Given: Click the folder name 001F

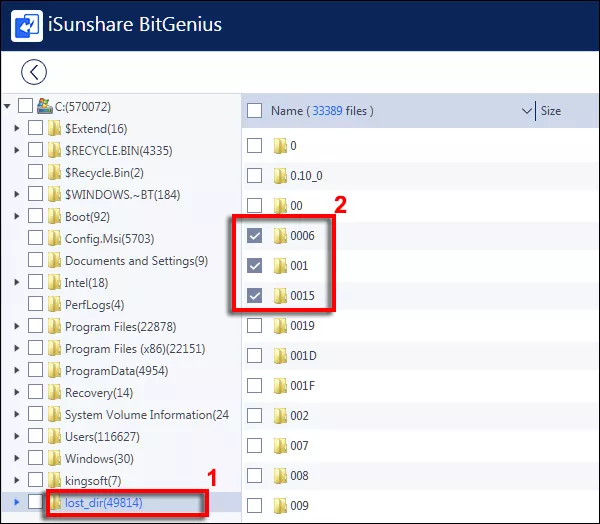Looking at the screenshot, I should [x=302, y=386].
